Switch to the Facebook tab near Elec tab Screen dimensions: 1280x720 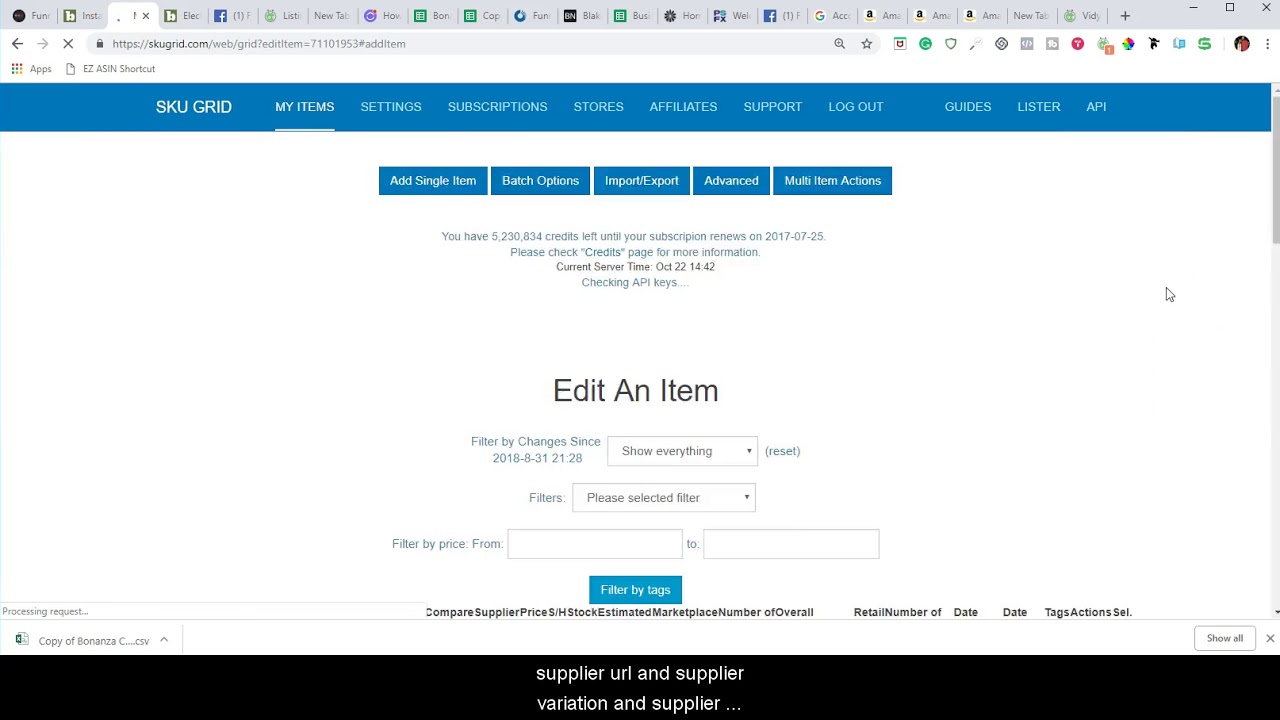point(230,16)
